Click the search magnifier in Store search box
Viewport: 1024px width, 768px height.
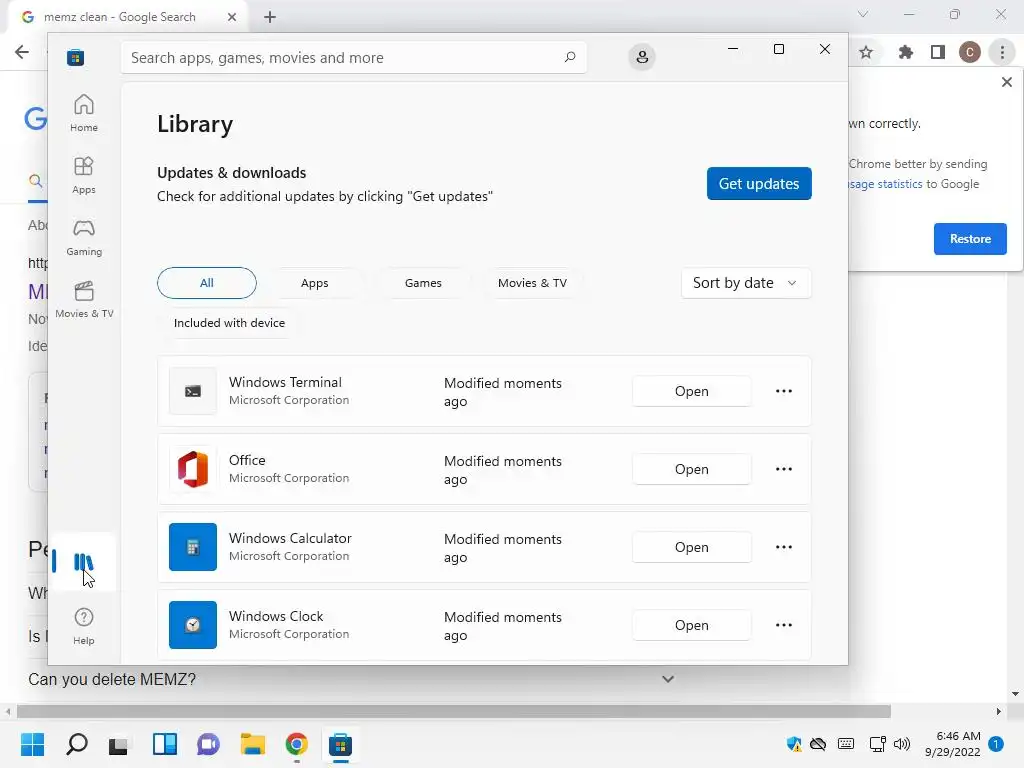click(x=569, y=57)
